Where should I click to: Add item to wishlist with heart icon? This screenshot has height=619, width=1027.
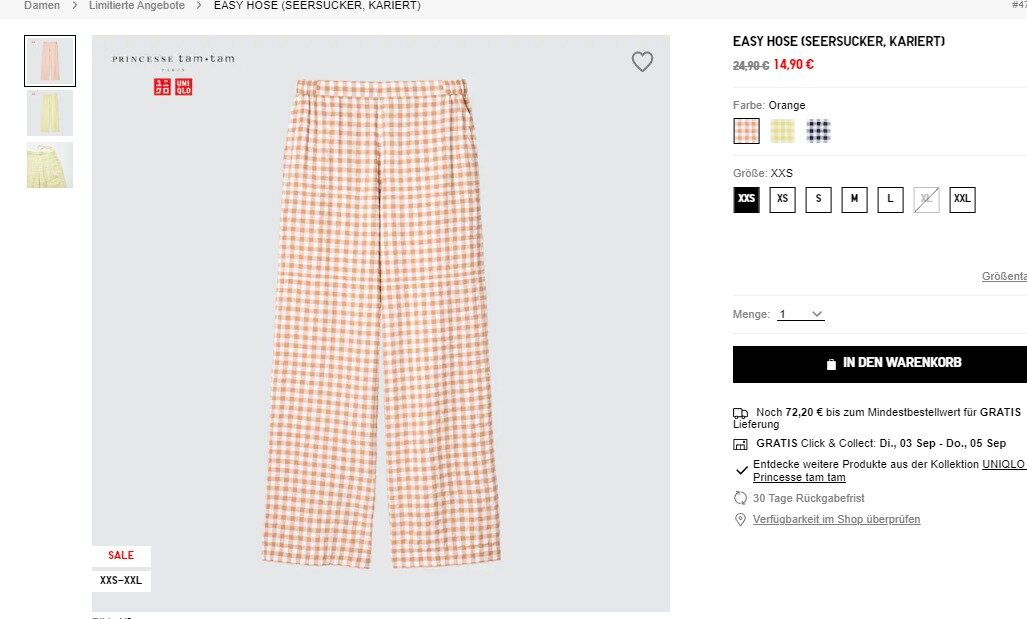point(642,62)
